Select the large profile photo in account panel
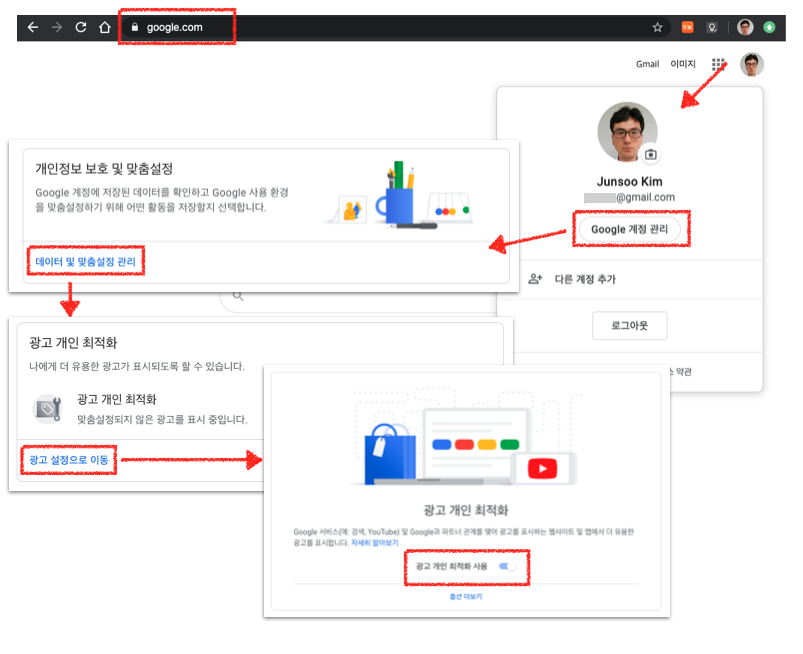The image size is (803, 654). tap(627, 132)
